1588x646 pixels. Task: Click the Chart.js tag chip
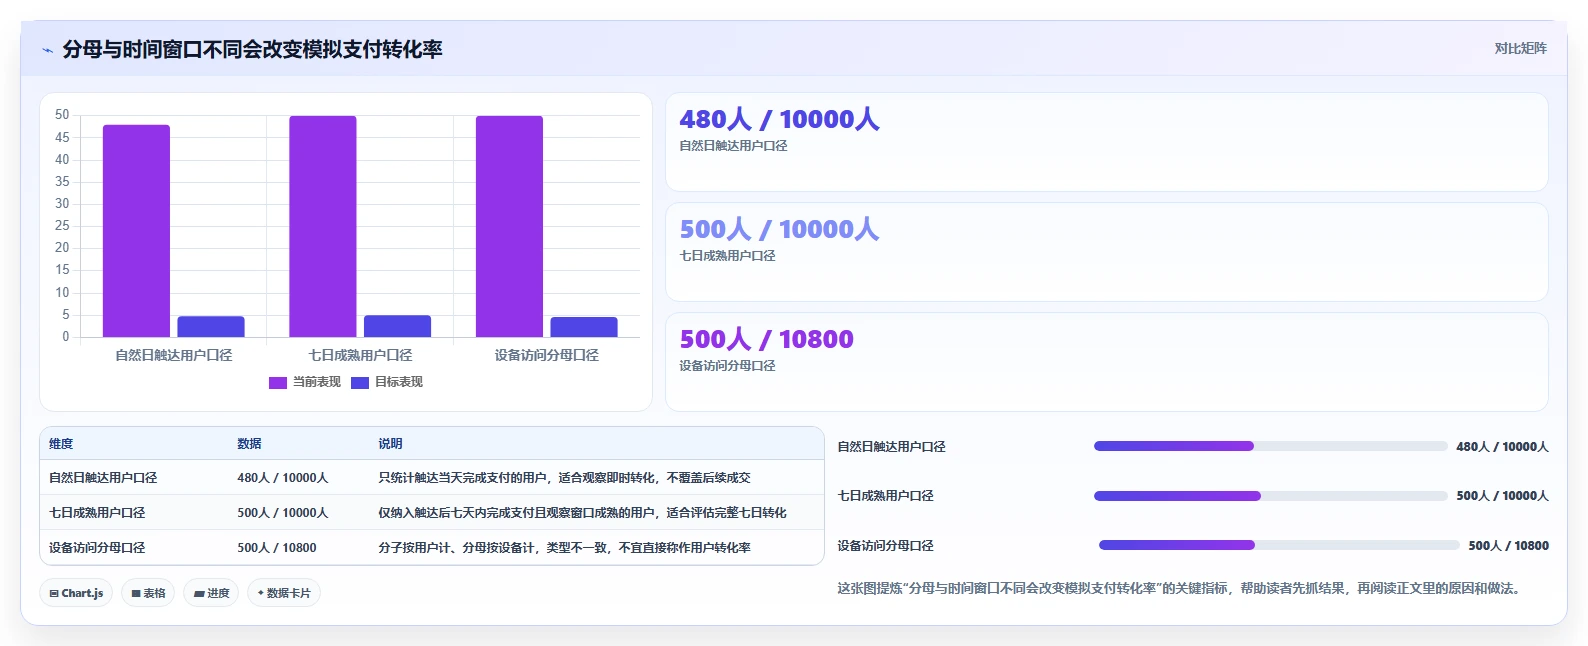click(76, 593)
